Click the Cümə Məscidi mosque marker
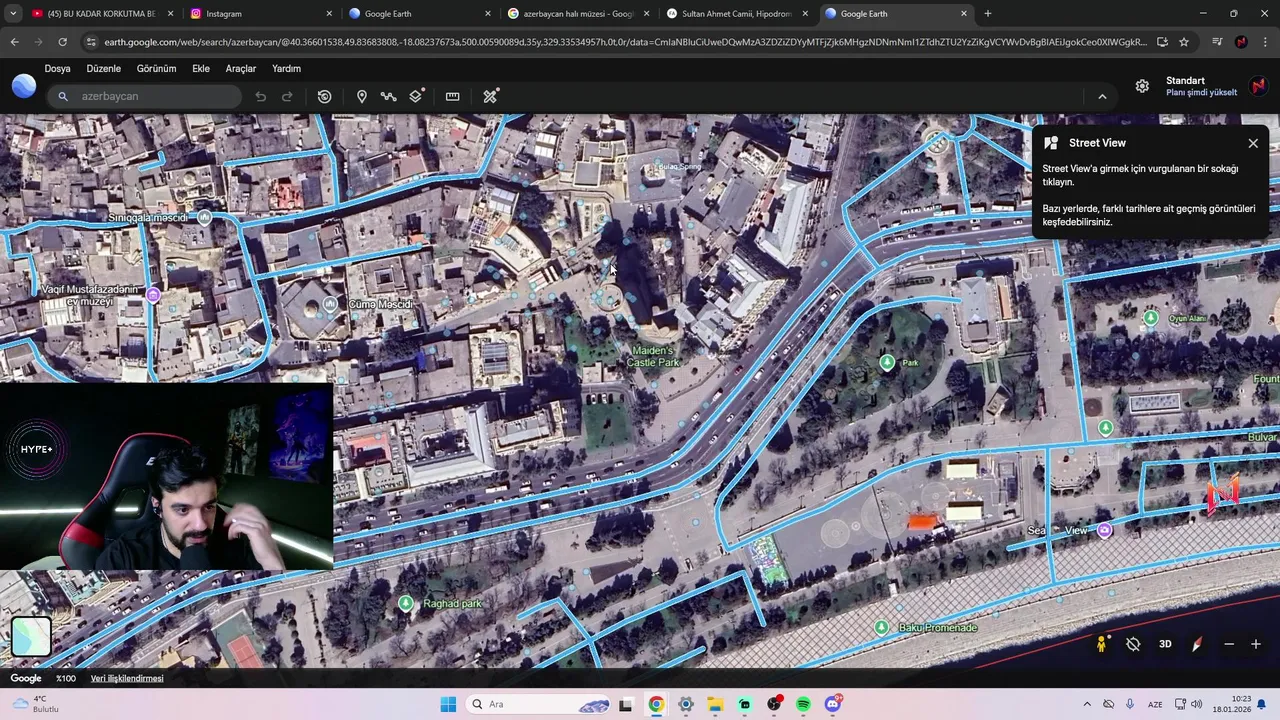1280x720 pixels. (330, 304)
